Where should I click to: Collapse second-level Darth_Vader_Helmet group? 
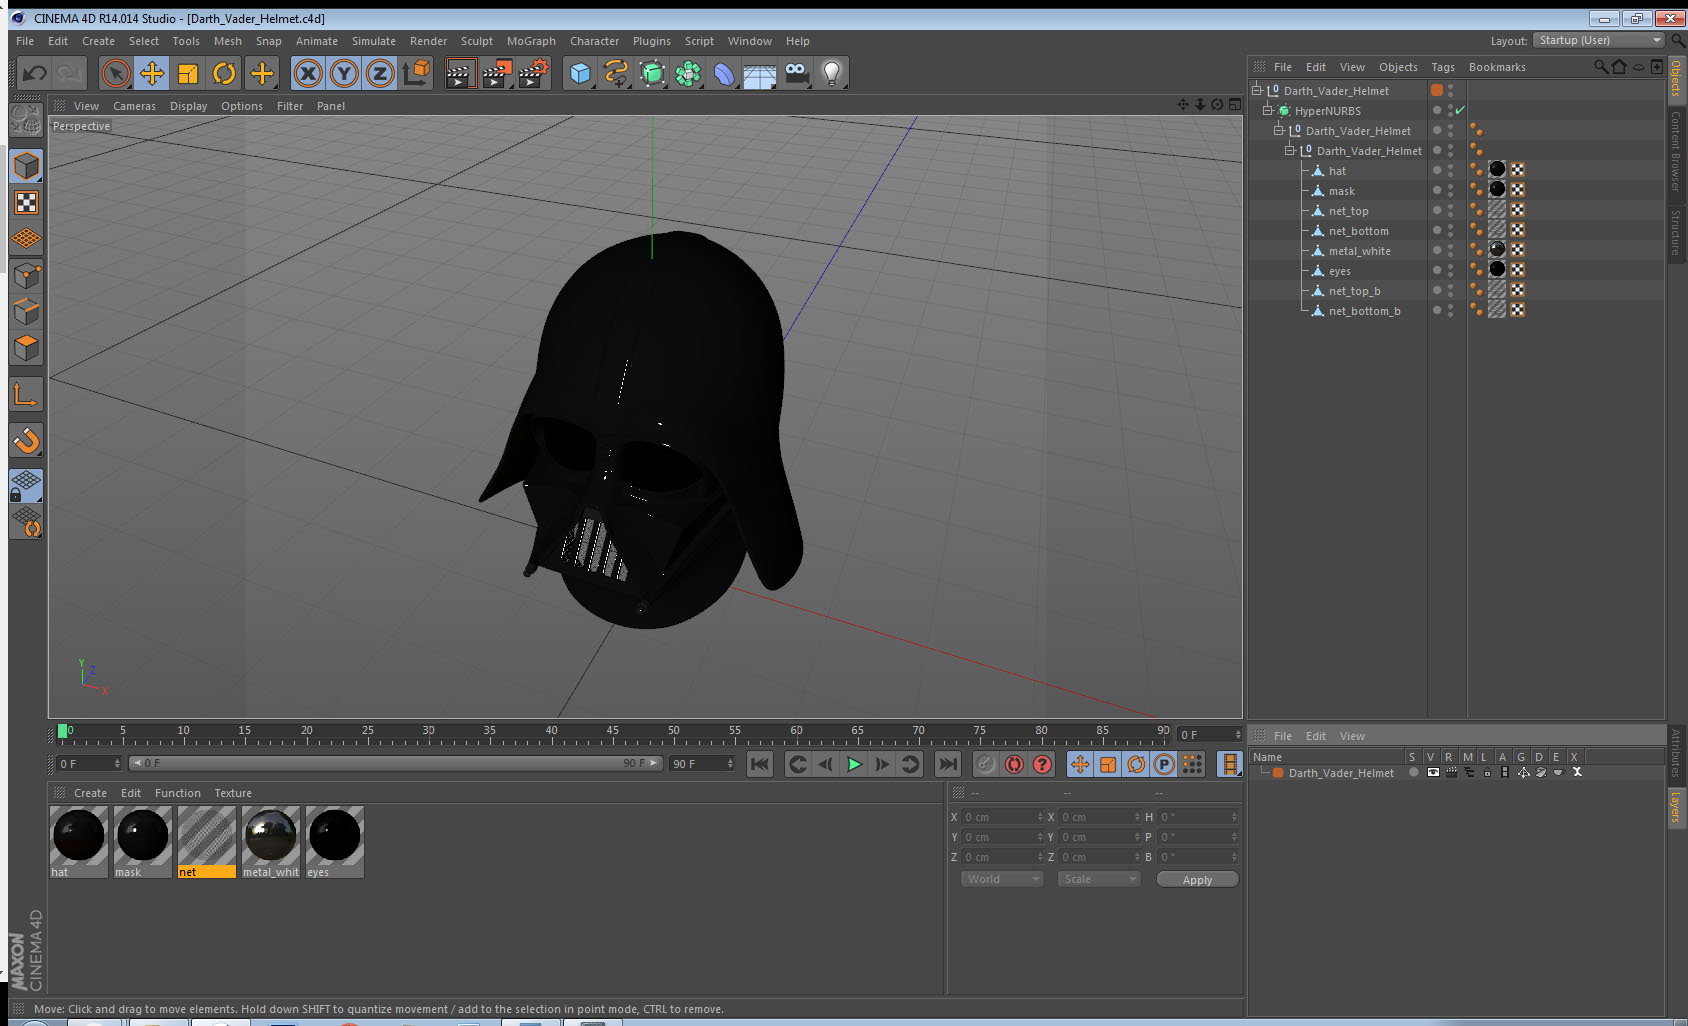(1279, 130)
